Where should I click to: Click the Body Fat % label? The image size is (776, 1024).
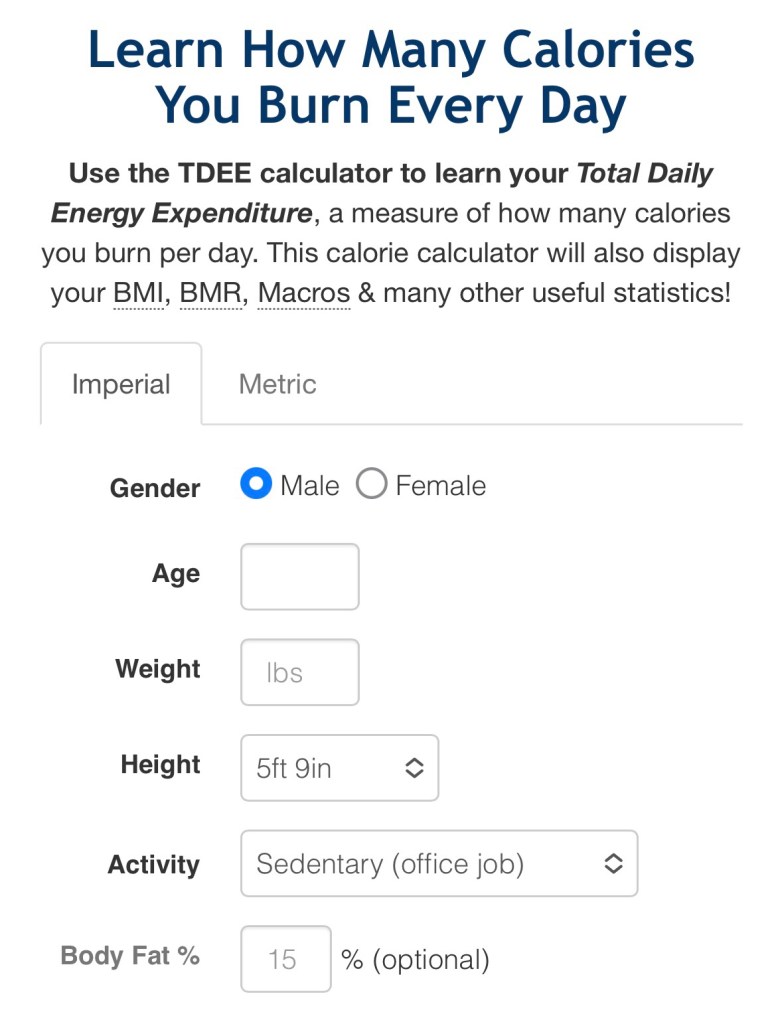(130, 956)
